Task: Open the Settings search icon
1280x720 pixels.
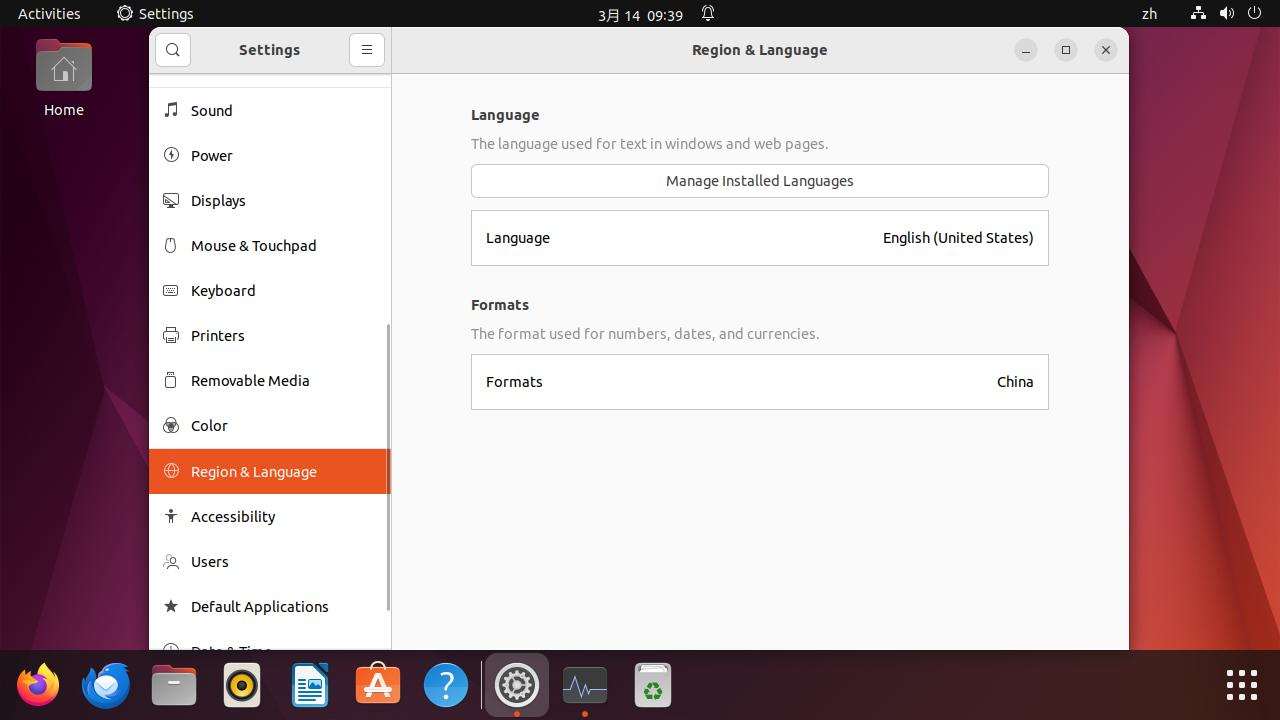Action: tap(173, 50)
